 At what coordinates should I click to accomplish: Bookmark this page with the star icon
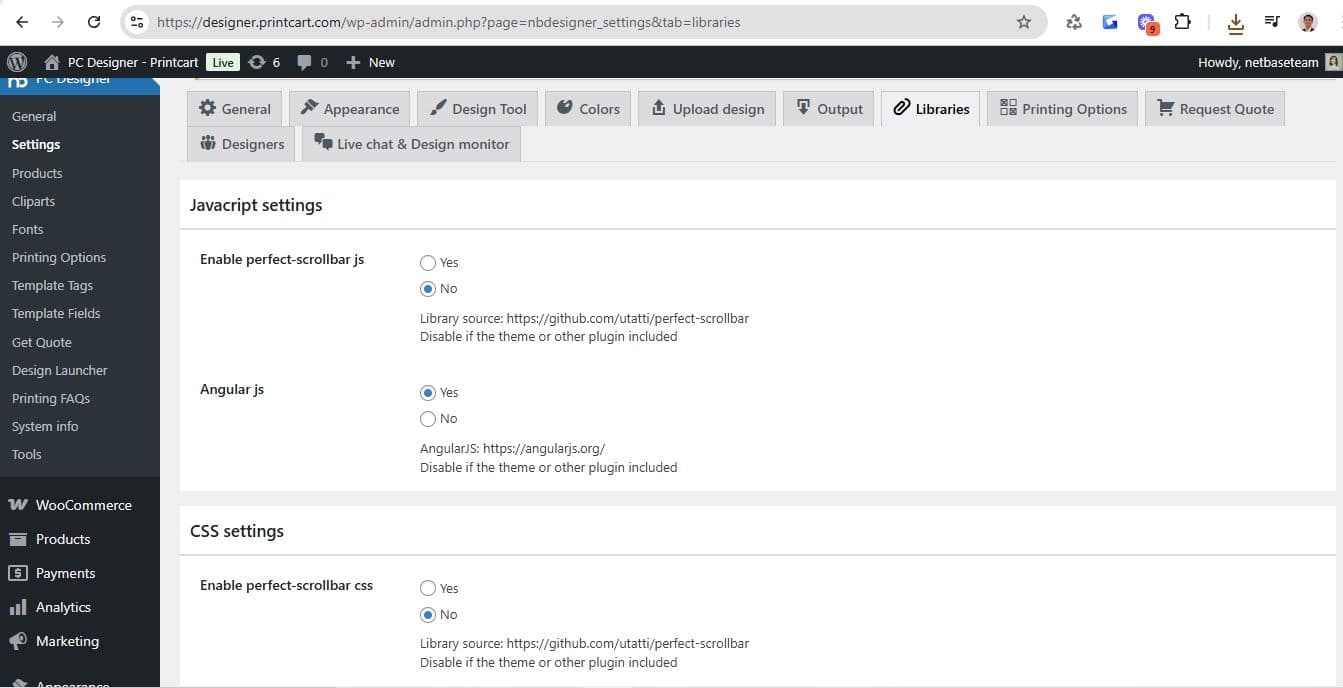click(x=1023, y=22)
